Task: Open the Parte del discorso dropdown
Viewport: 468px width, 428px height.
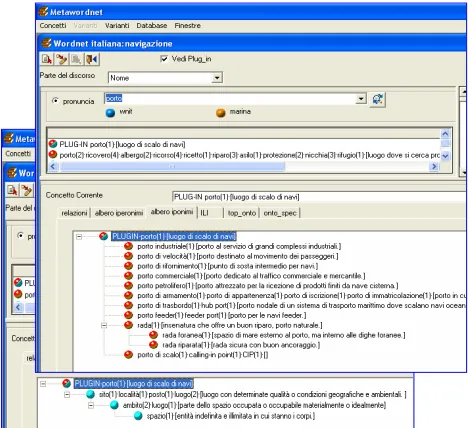Action: [217, 78]
